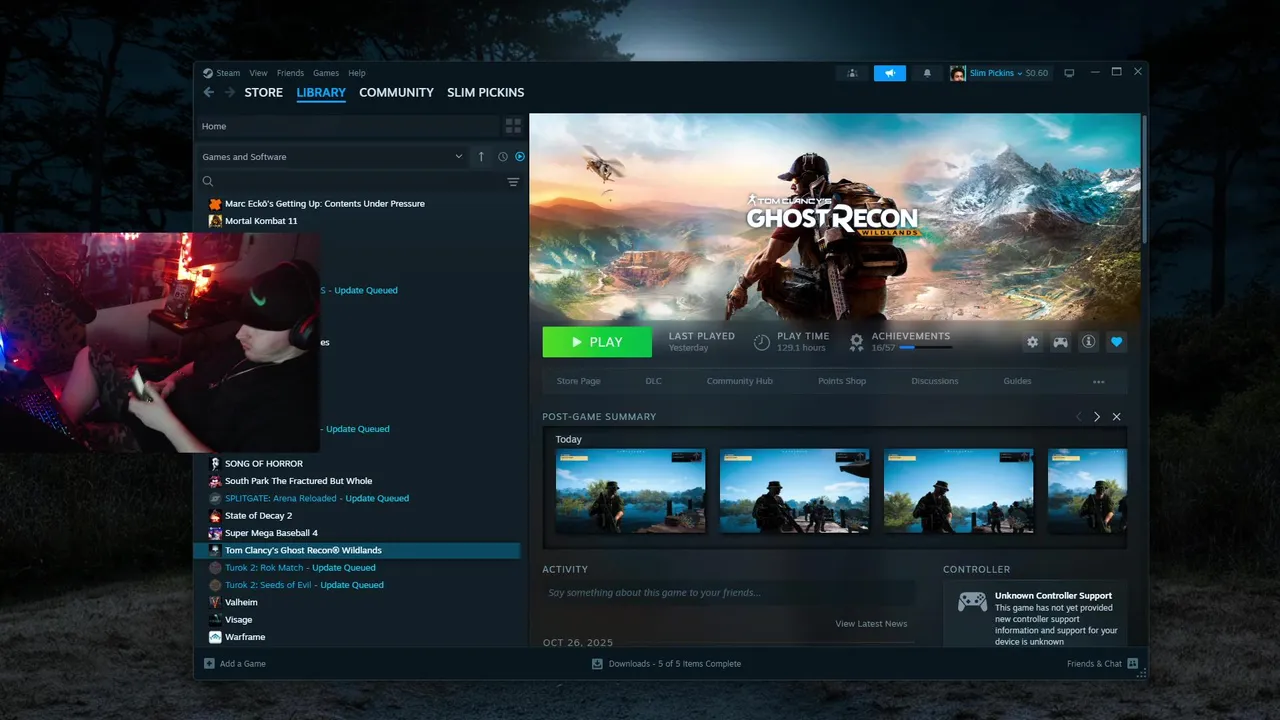
Task: Click the library search magnifier icon
Action: coord(208,181)
